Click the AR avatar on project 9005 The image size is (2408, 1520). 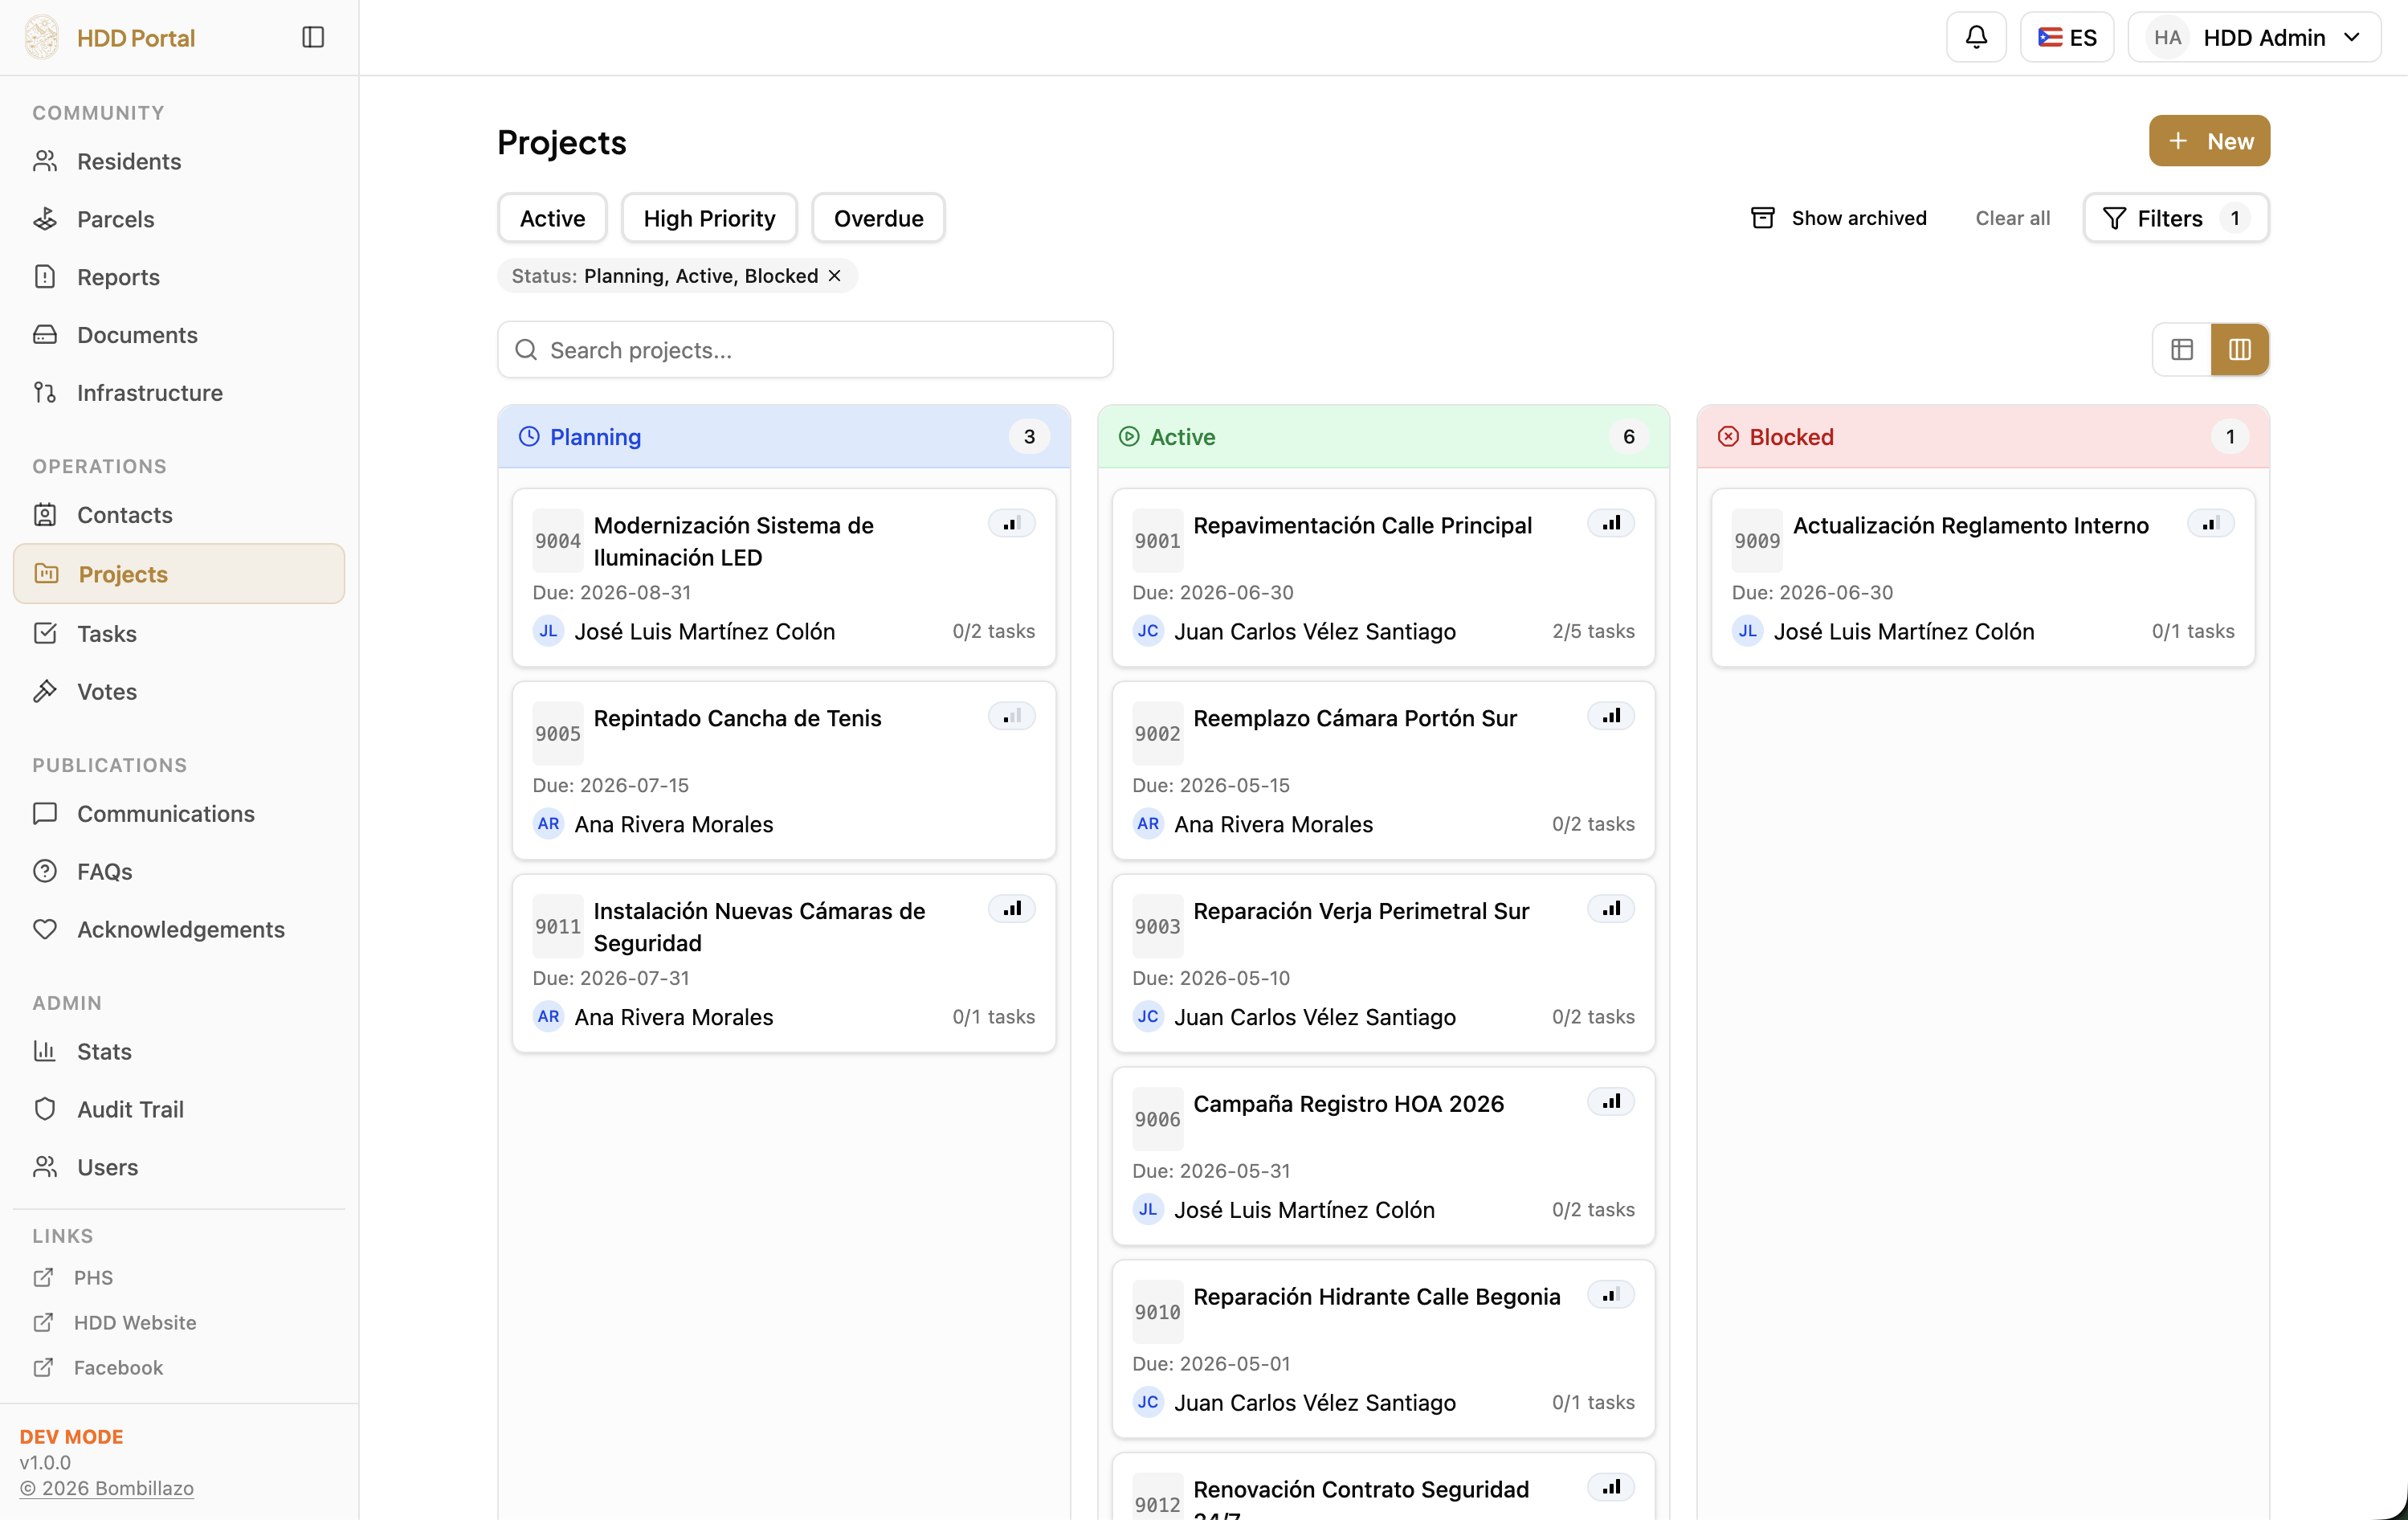click(x=548, y=824)
